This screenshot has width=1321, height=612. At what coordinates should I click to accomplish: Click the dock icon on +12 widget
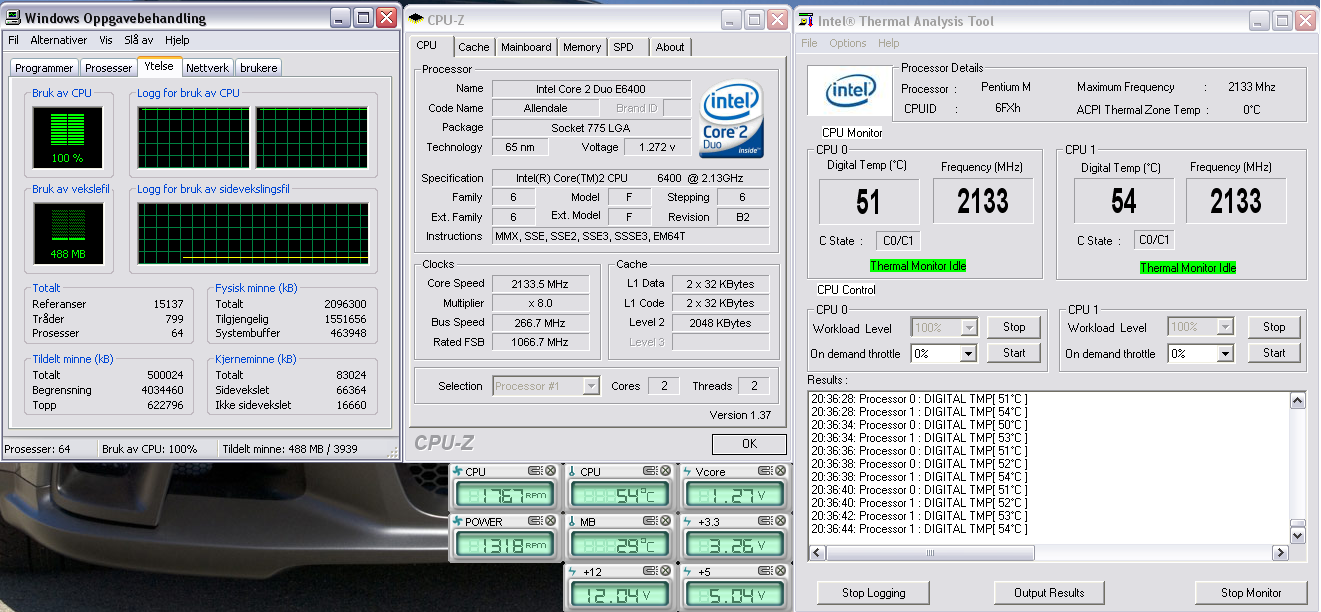[650, 571]
